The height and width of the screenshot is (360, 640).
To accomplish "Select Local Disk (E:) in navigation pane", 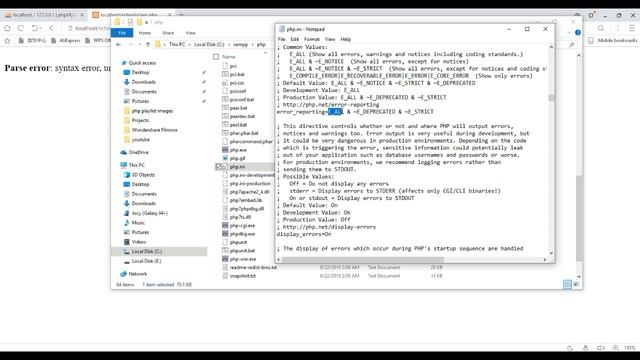I will (146, 261).
